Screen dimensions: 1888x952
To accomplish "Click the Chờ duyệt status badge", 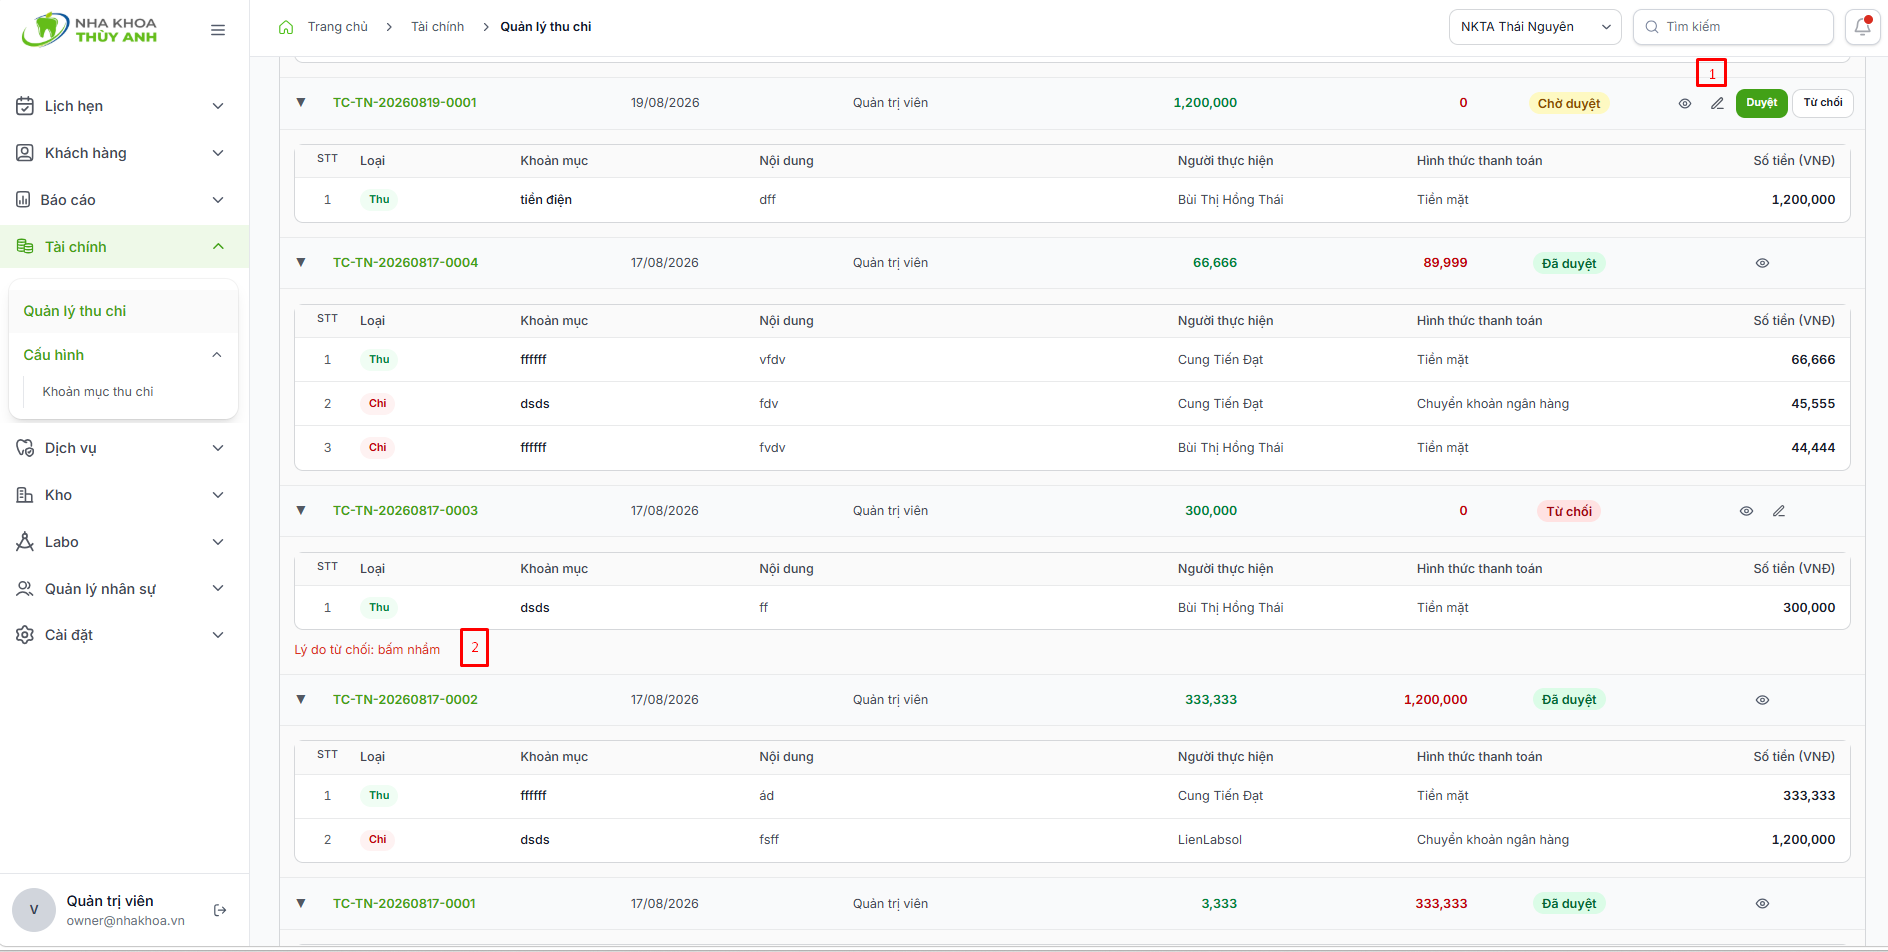I will coord(1569,104).
